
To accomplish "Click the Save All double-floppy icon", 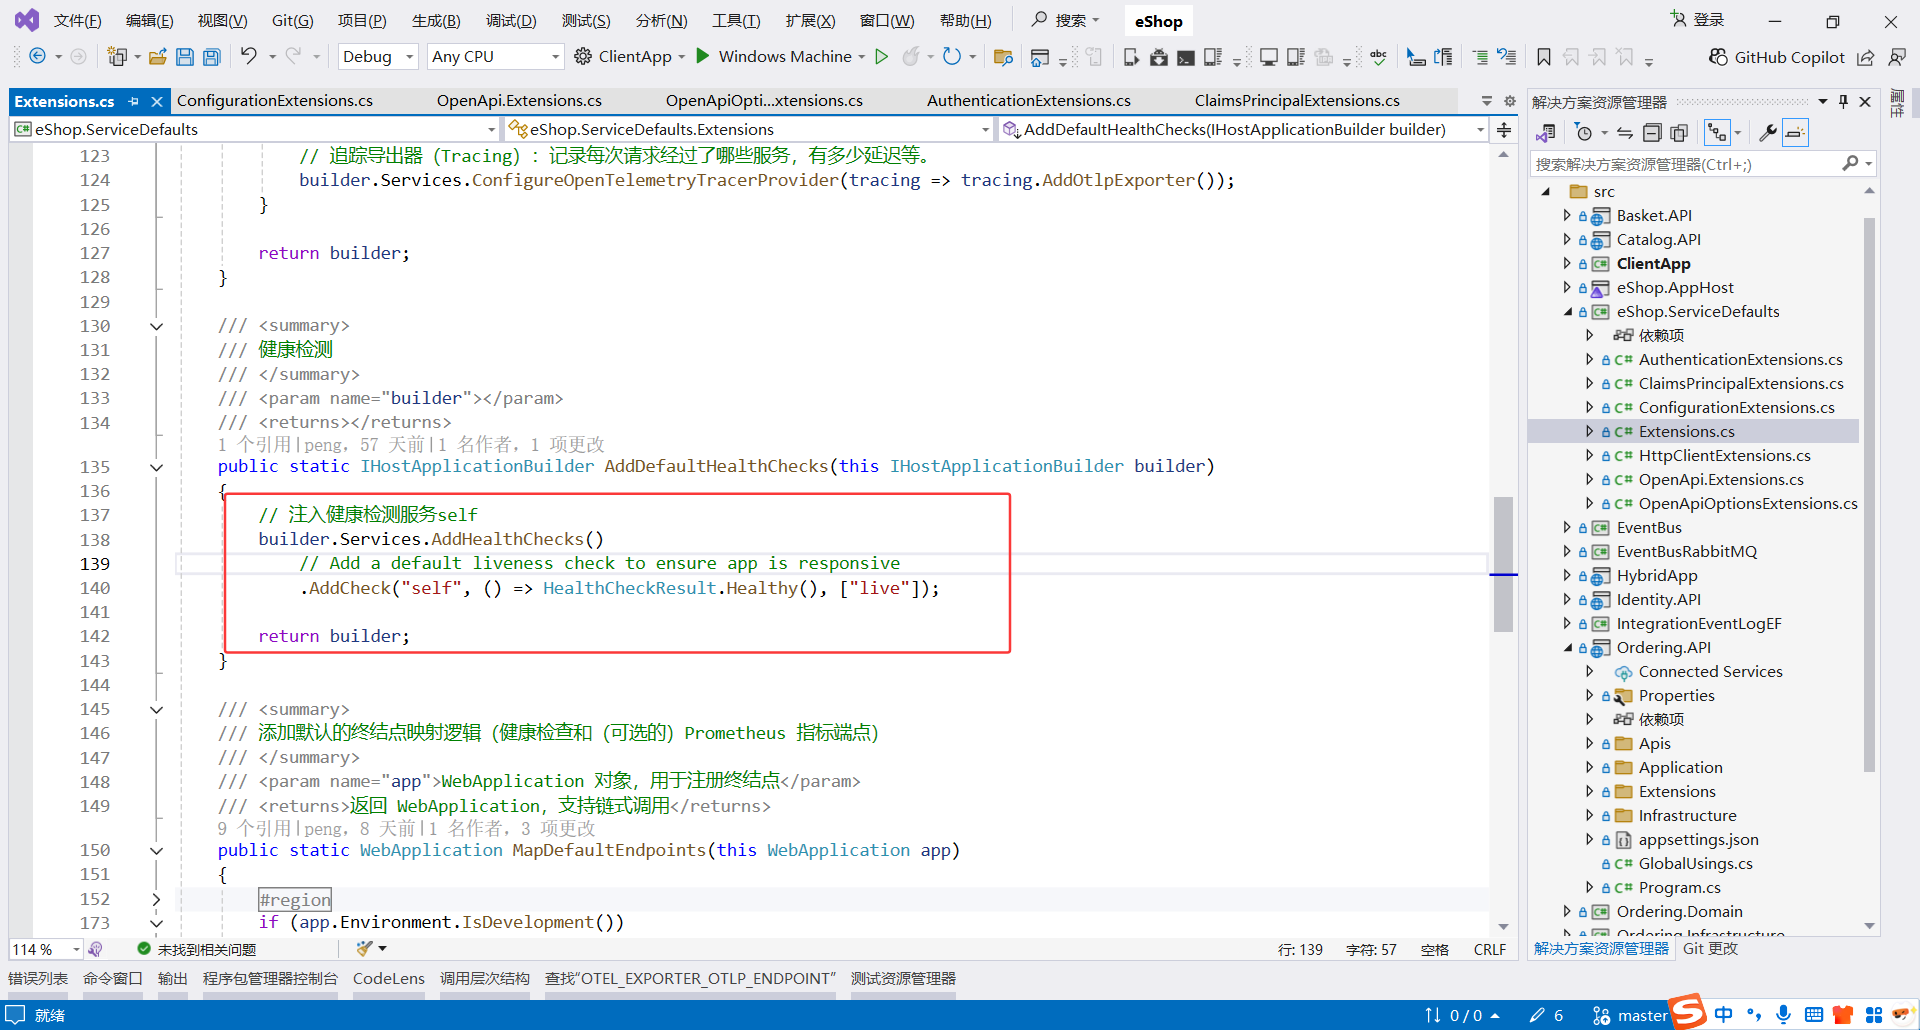I will point(212,57).
